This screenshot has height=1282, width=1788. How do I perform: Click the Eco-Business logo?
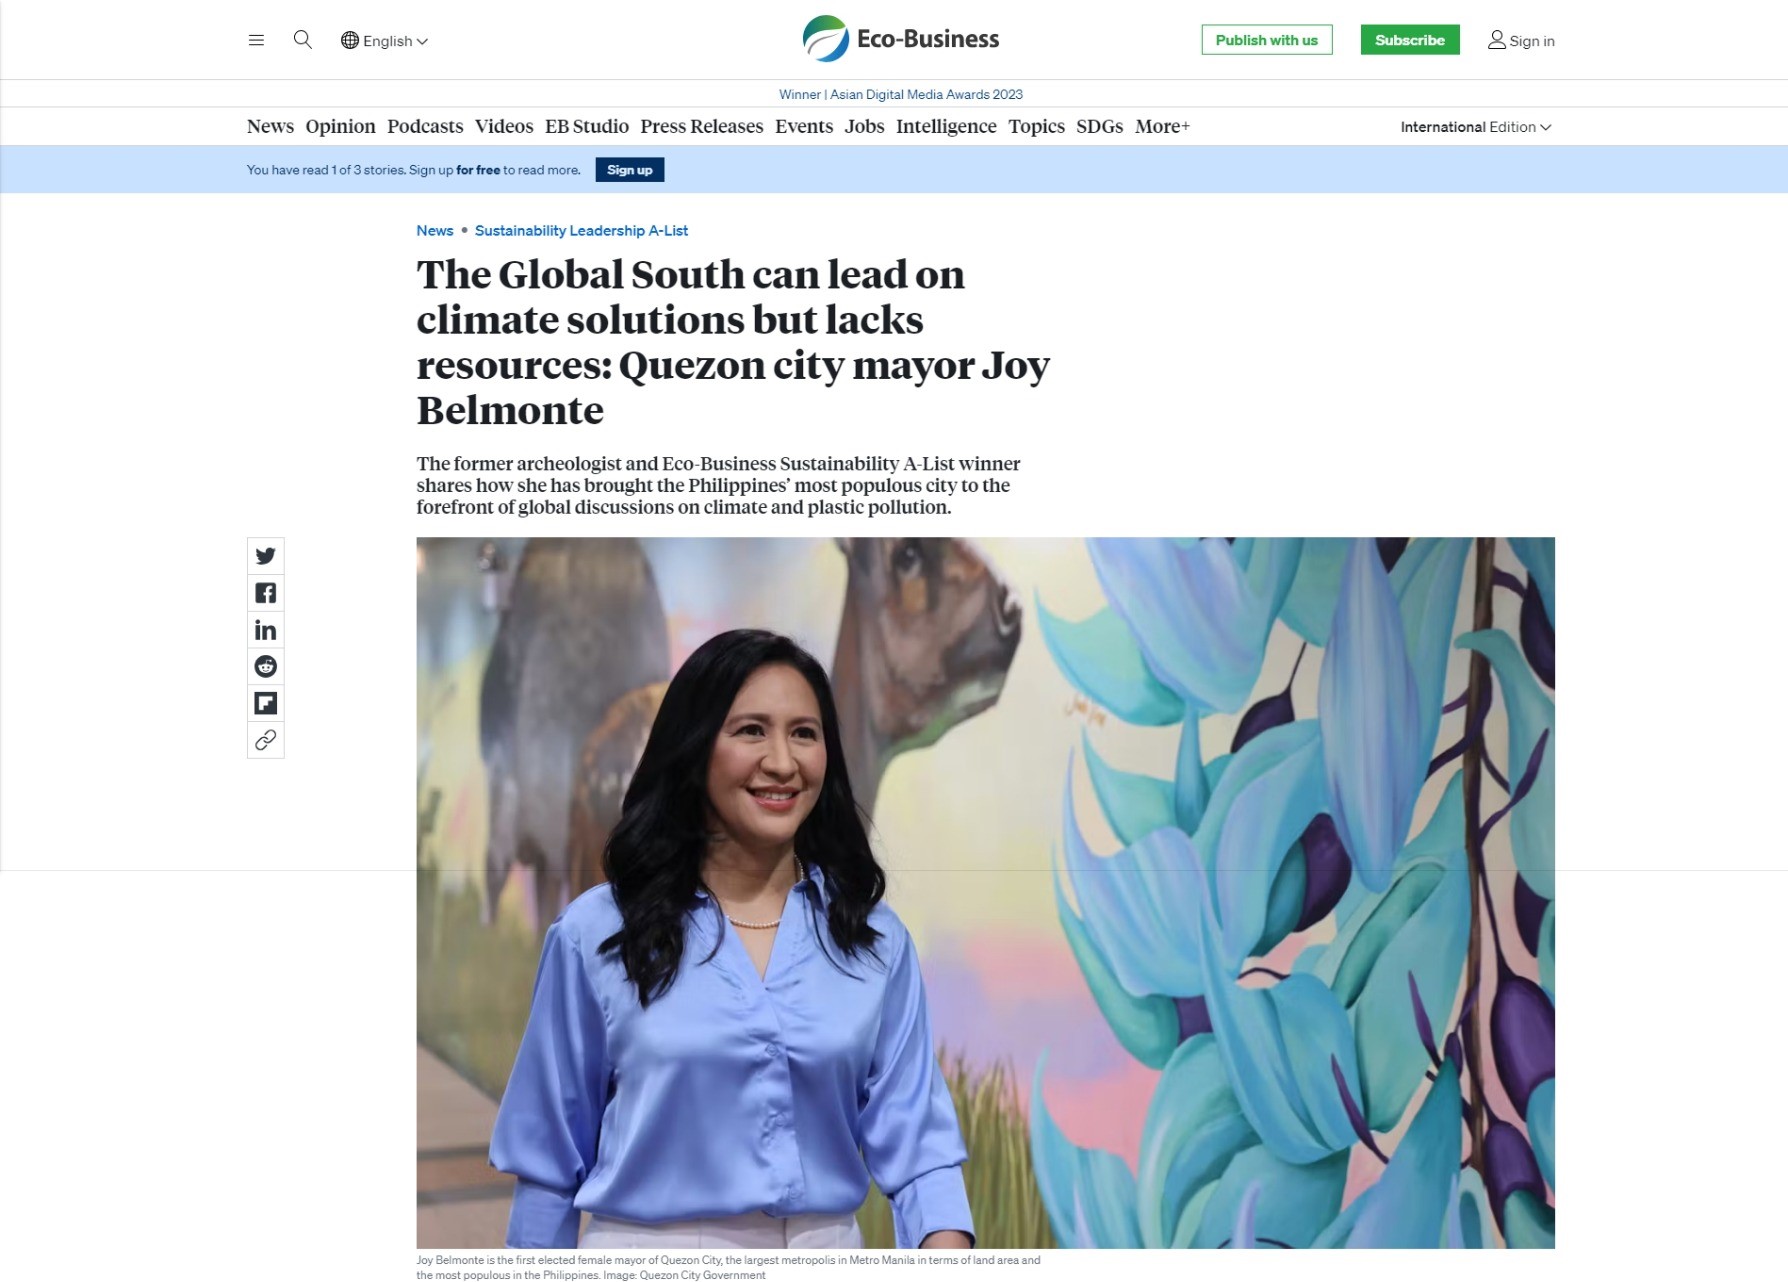point(900,39)
